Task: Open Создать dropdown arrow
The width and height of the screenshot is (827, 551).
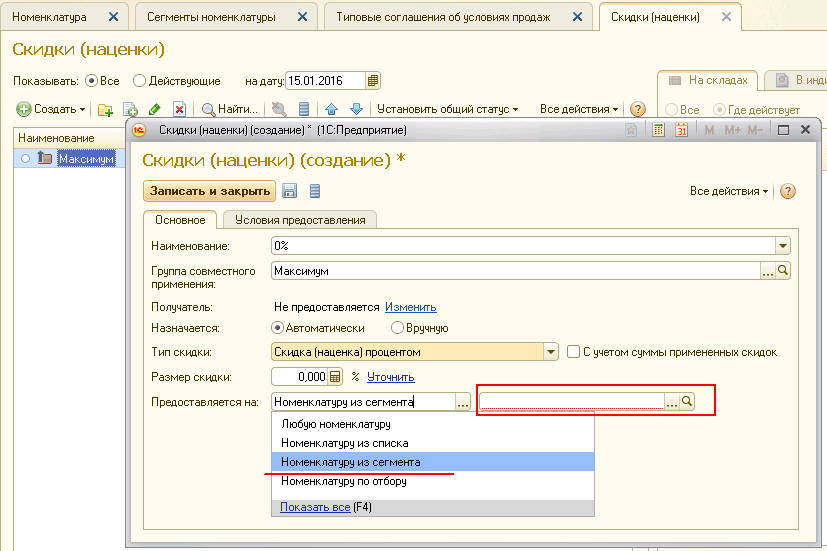Action: (82, 110)
